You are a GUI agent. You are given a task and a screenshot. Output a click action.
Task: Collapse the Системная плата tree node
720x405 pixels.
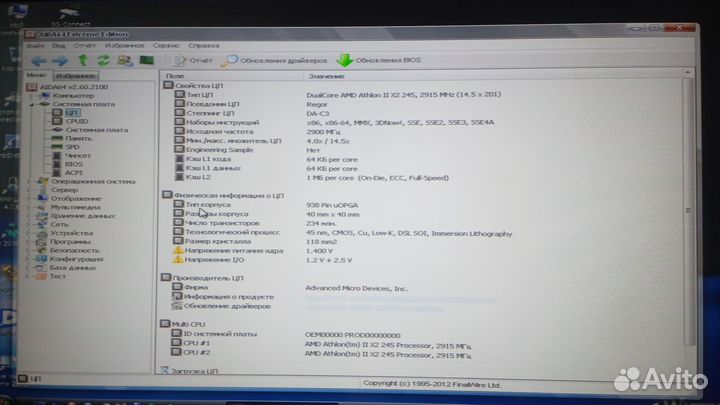[x=30, y=104]
